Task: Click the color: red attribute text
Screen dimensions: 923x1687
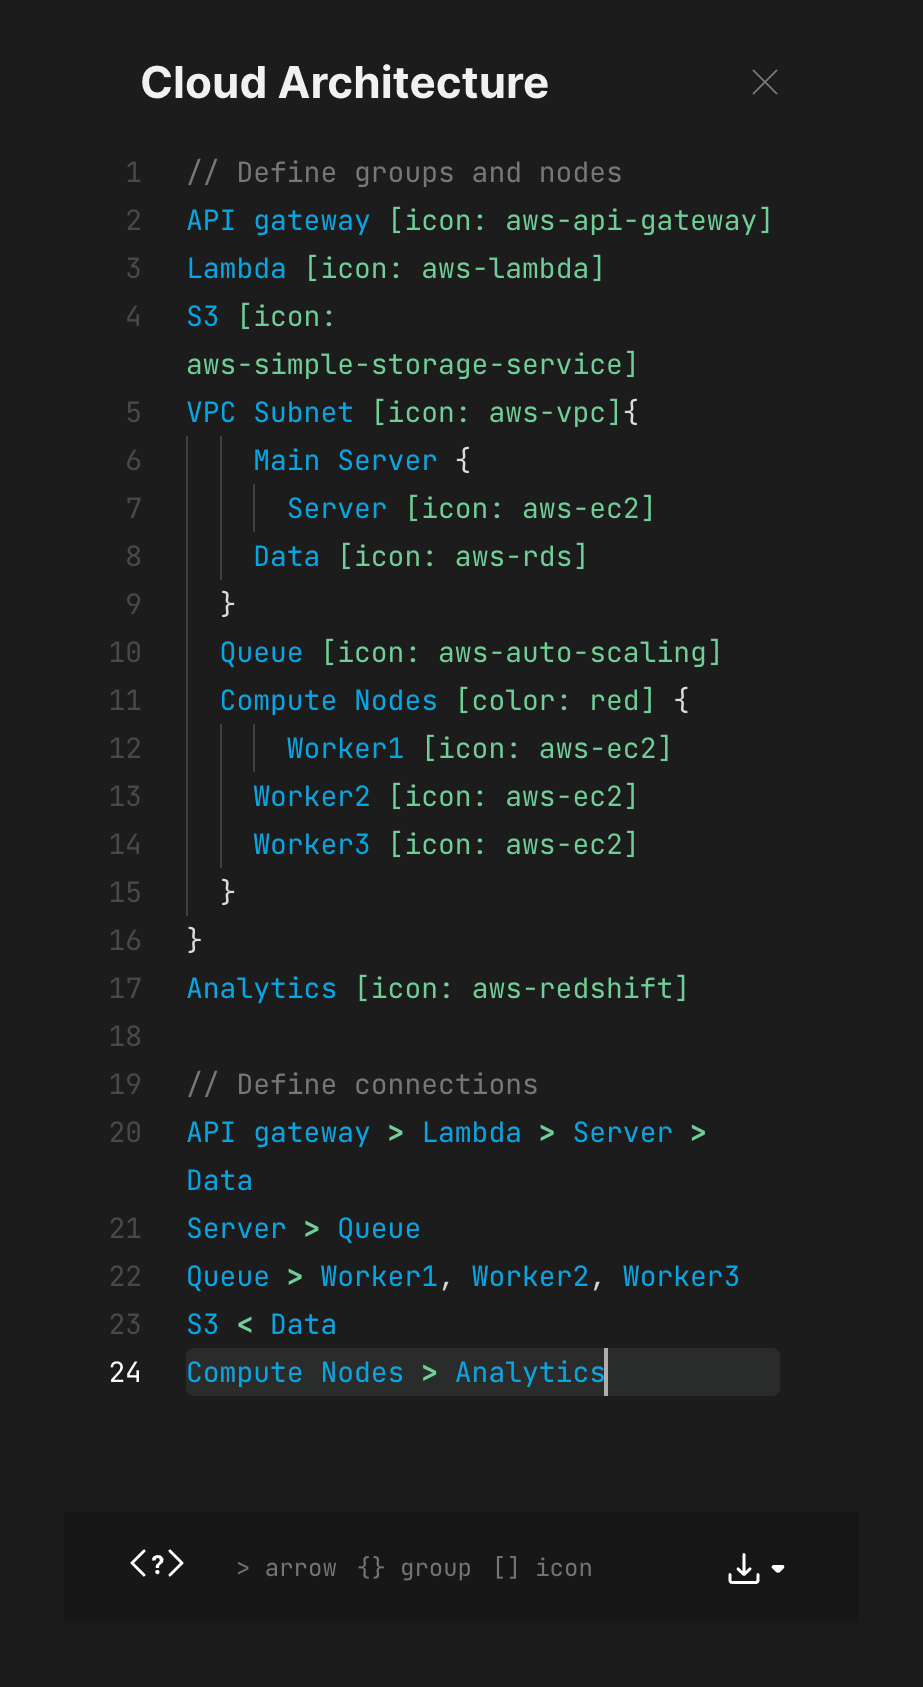Action: coord(556,700)
